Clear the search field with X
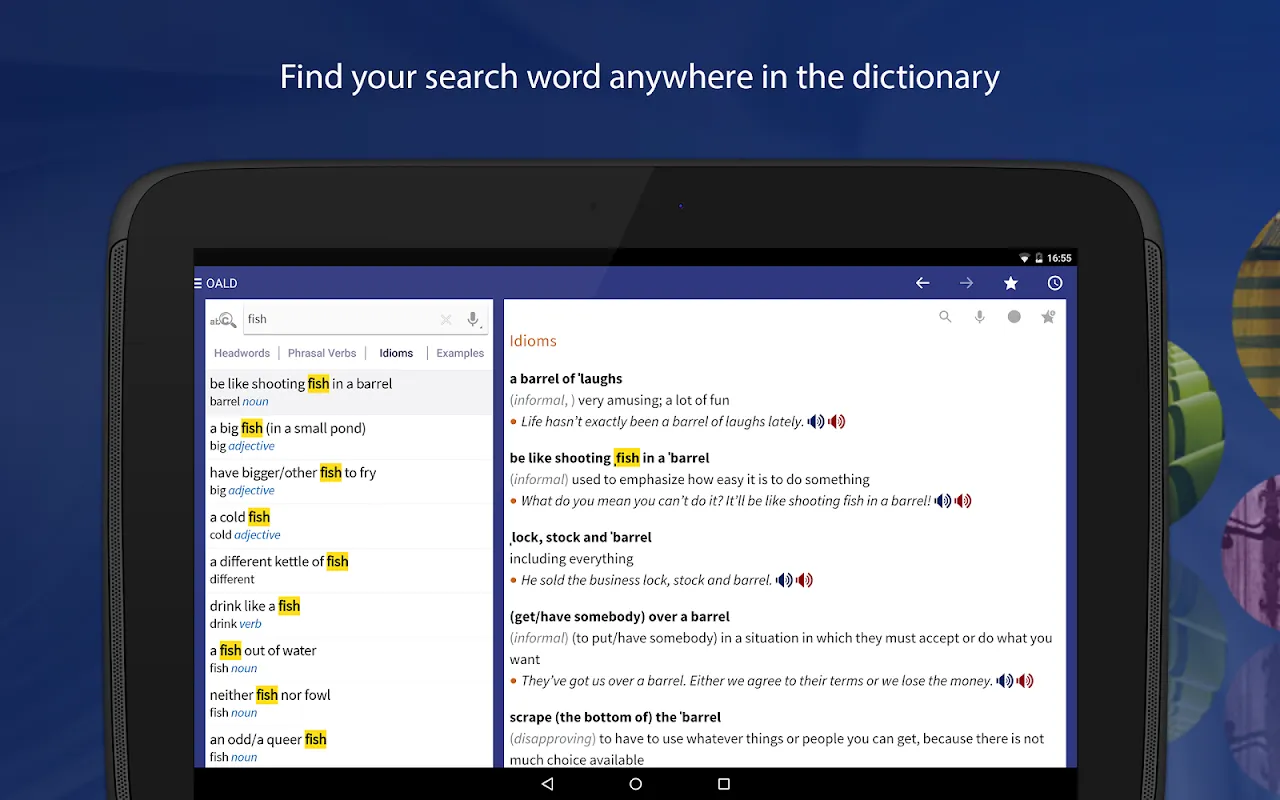 pos(446,319)
